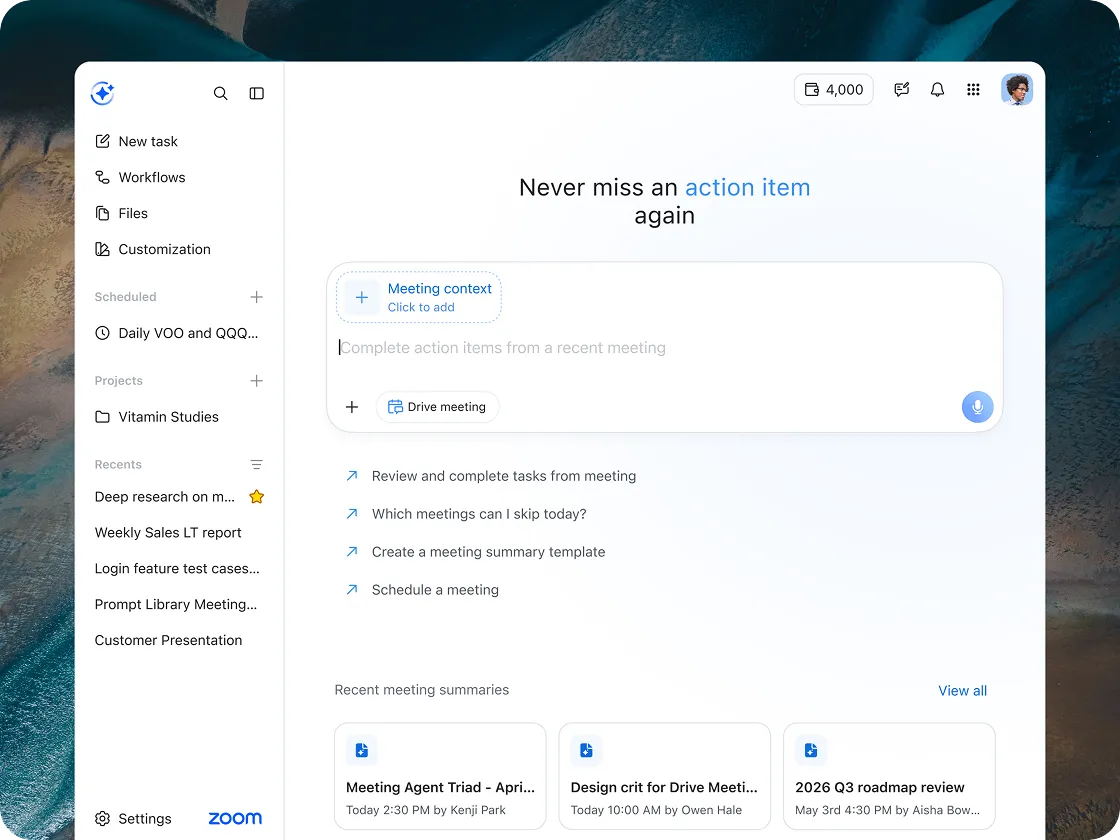Open Prompt Library Meeting recent item
The image size is (1120, 840).
coord(176,604)
